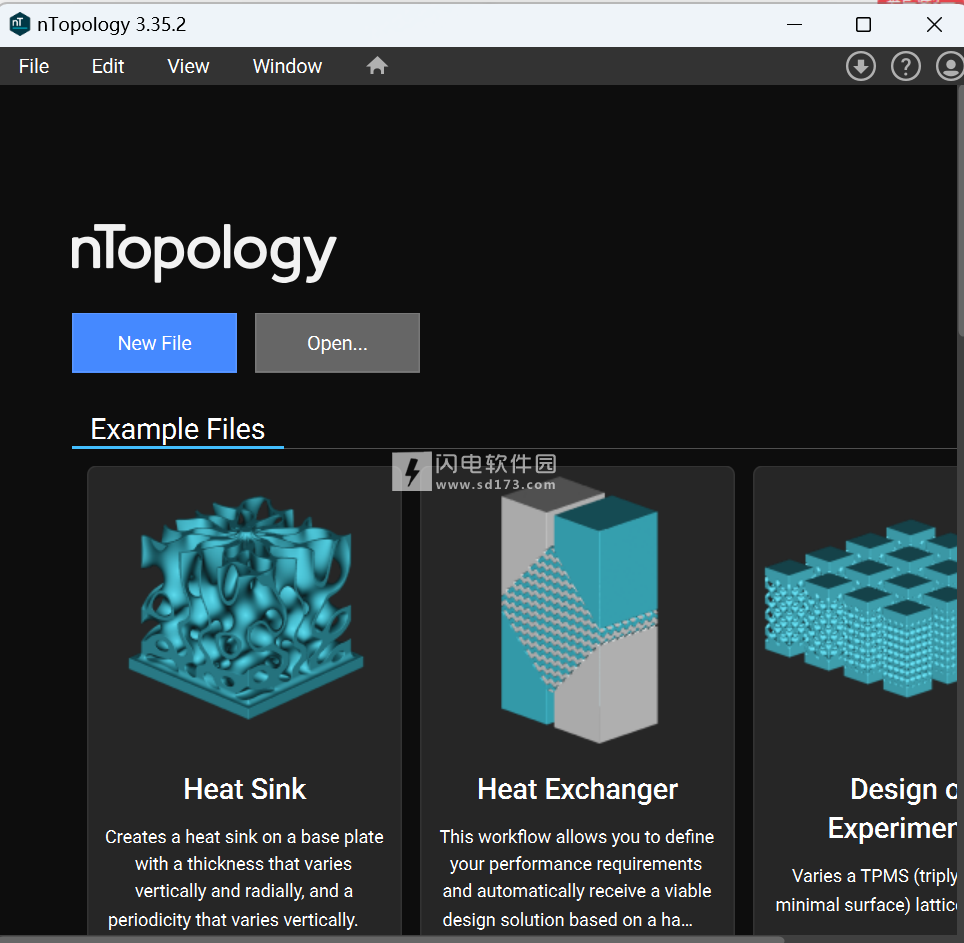
Task: Click the nTopology logo icon in the title bar
Action: point(19,23)
